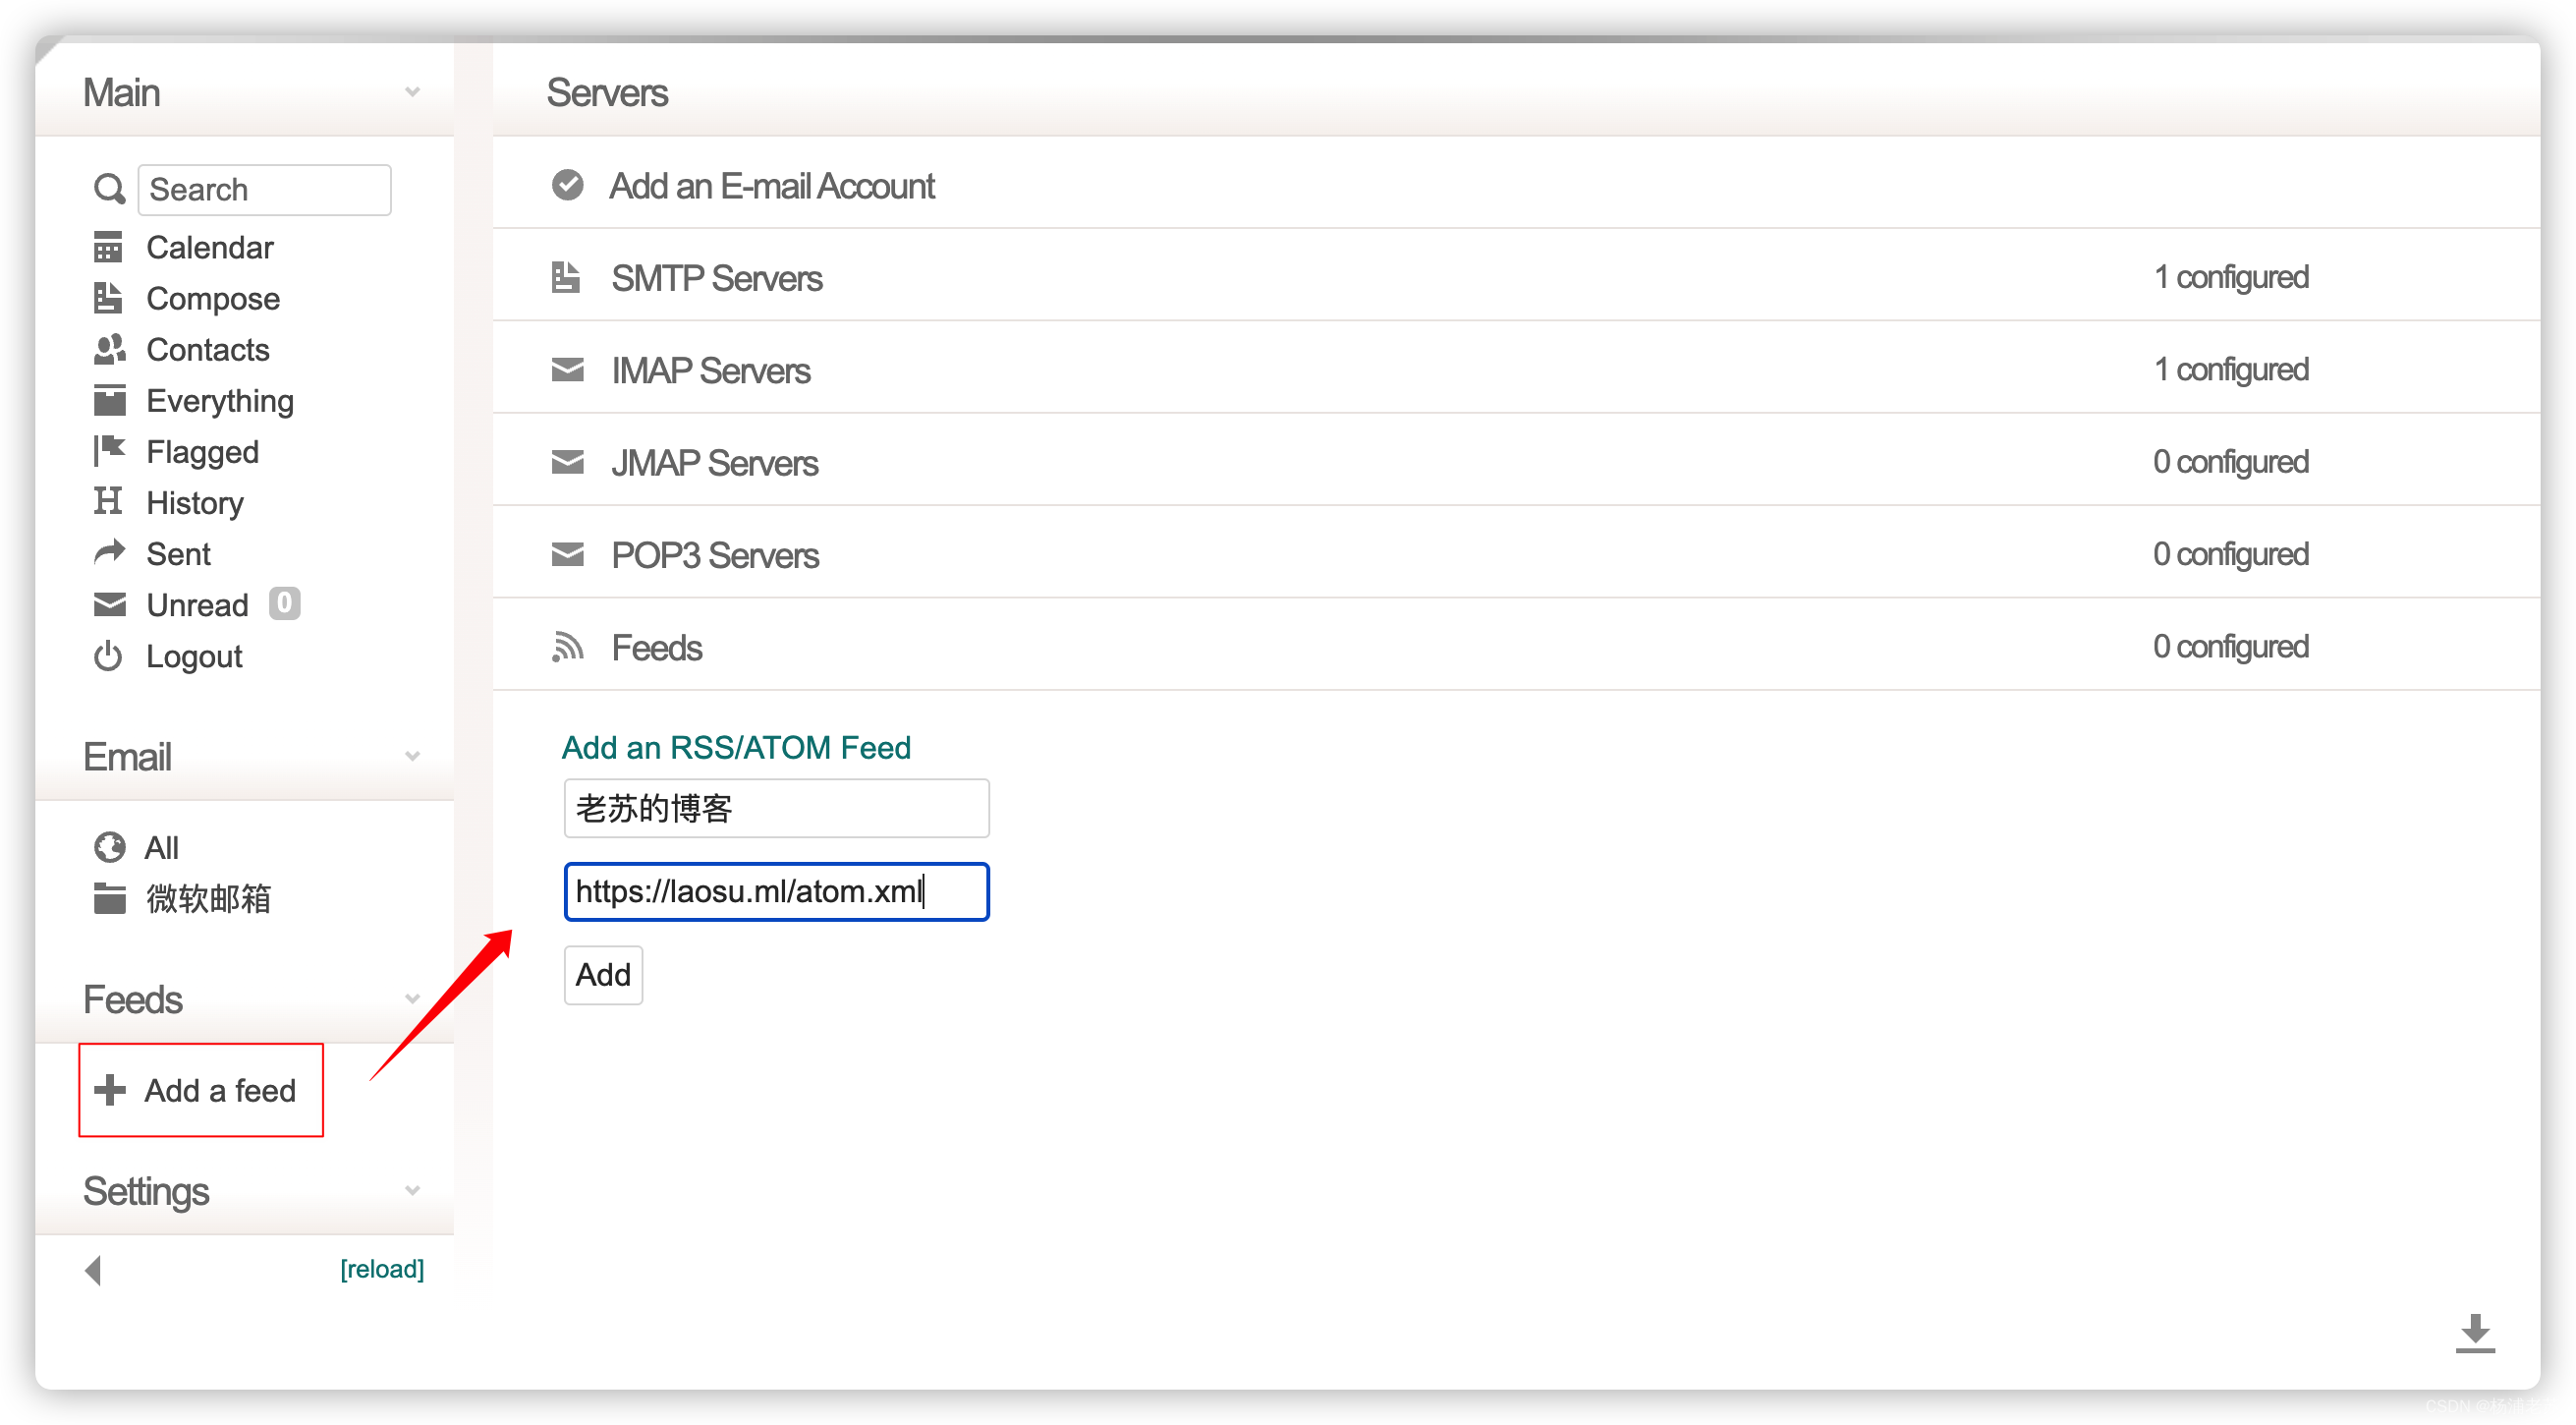Click the download arrow icon at the bottom right
This screenshot has height=1425, width=2576.
(2474, 1333)
